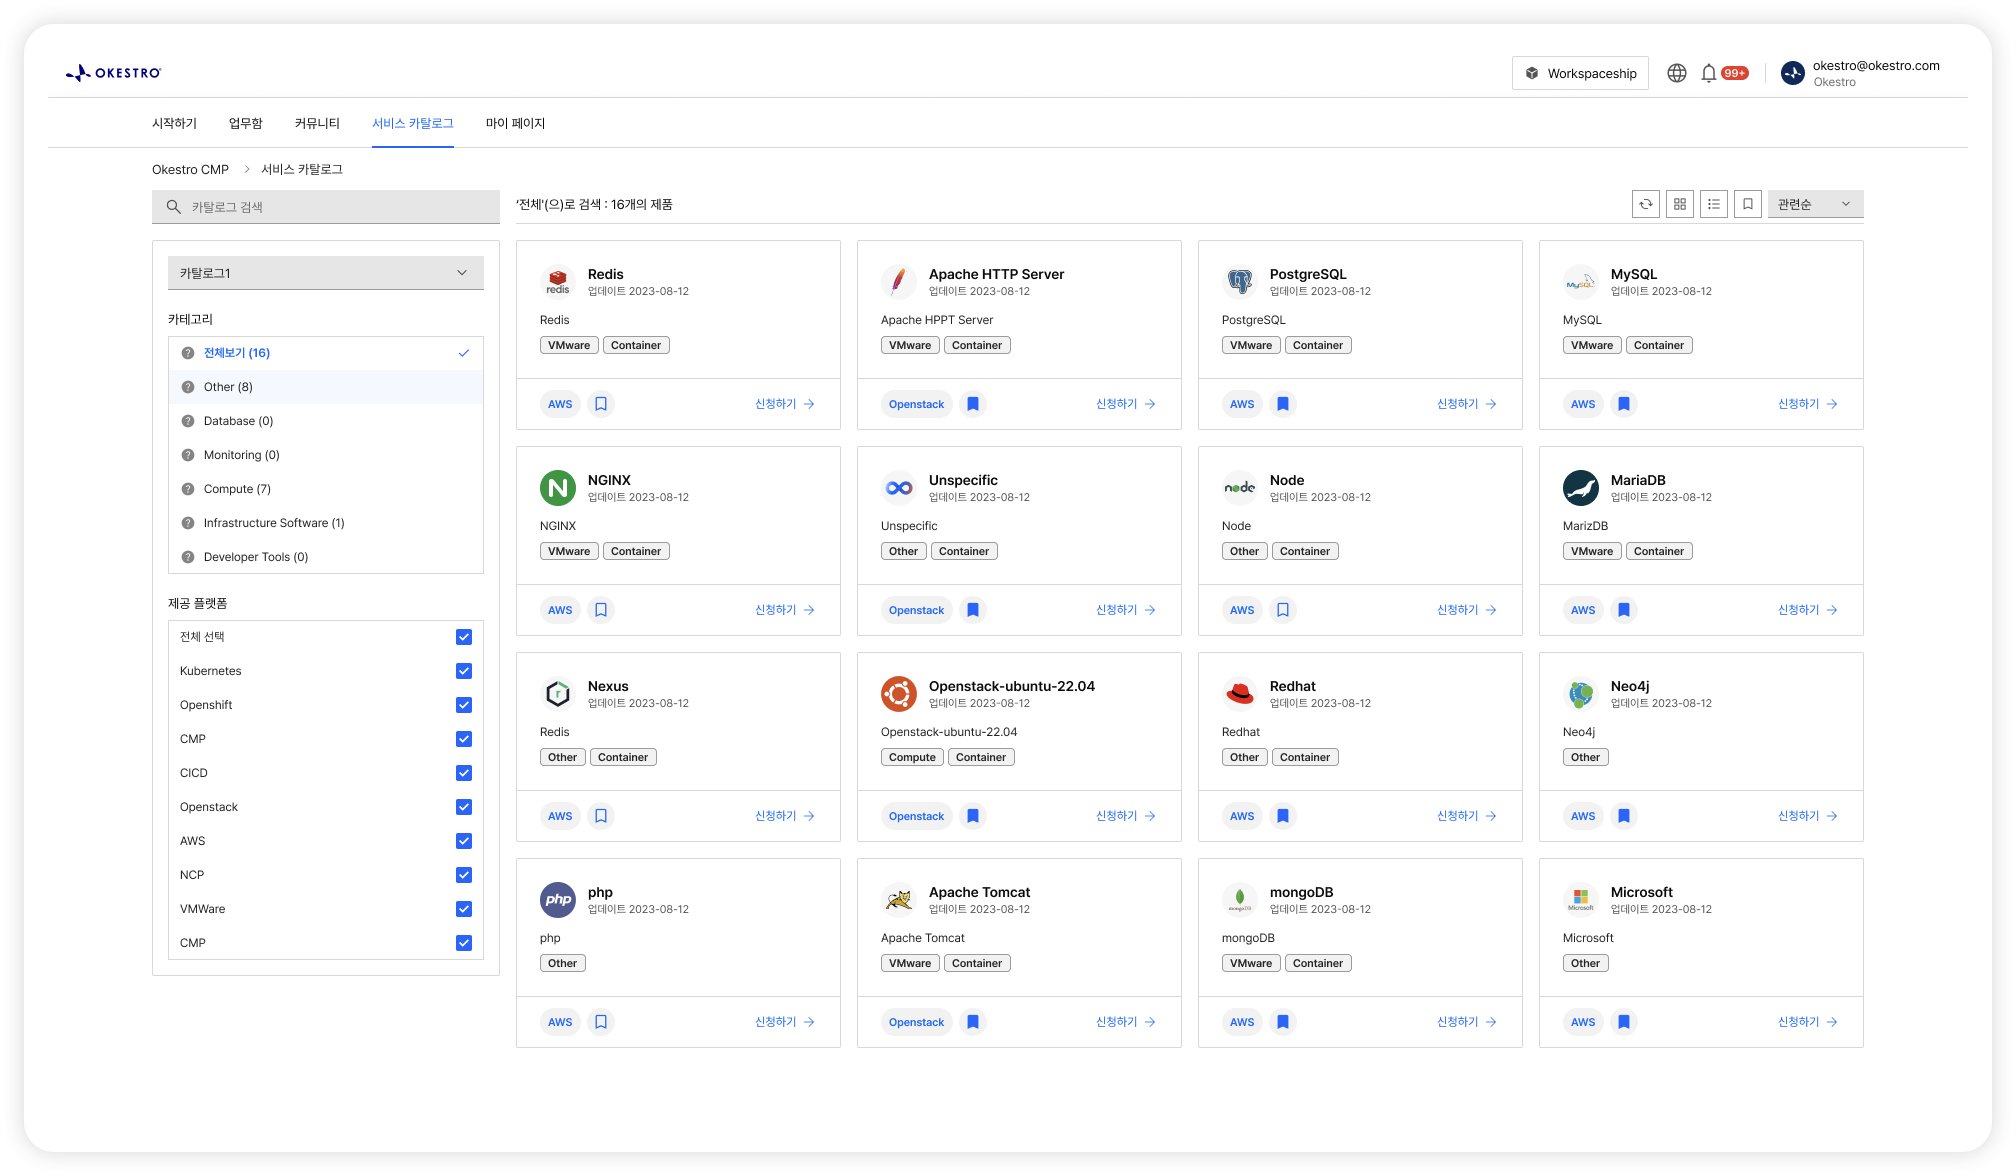Open notifications bell icon
Screen dimensions: 2016x1176
(x=1709, y=73)
